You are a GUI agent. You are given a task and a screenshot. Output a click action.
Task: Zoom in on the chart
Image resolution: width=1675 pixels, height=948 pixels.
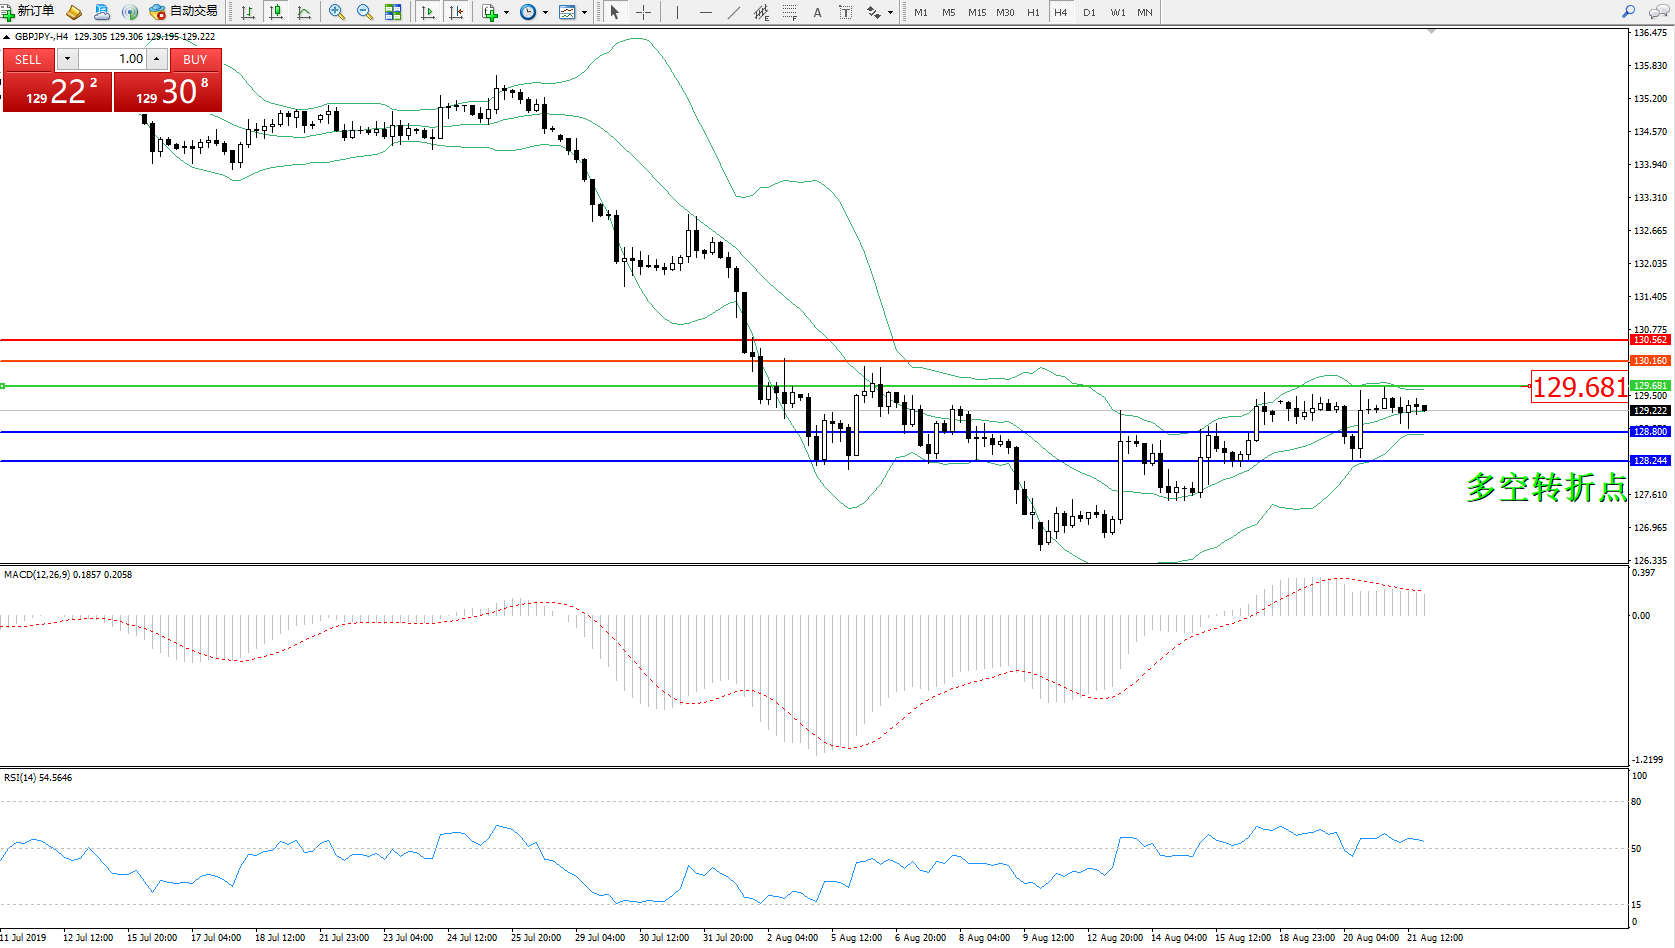[x=337, y=12]
